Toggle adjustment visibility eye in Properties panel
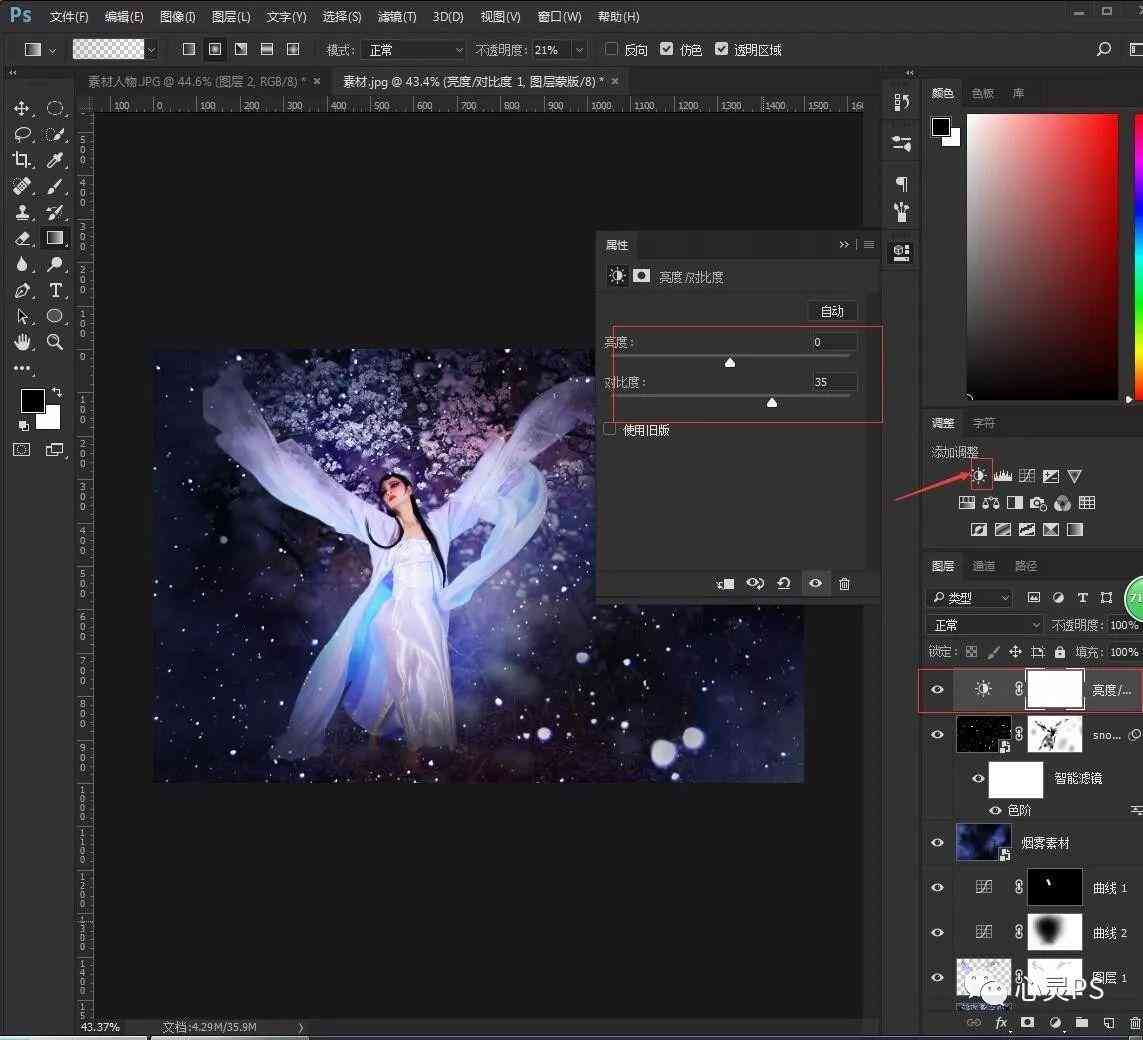The width and height of the screenshot is (1143, 1040). pyautogui.click(x=815, y=584)
